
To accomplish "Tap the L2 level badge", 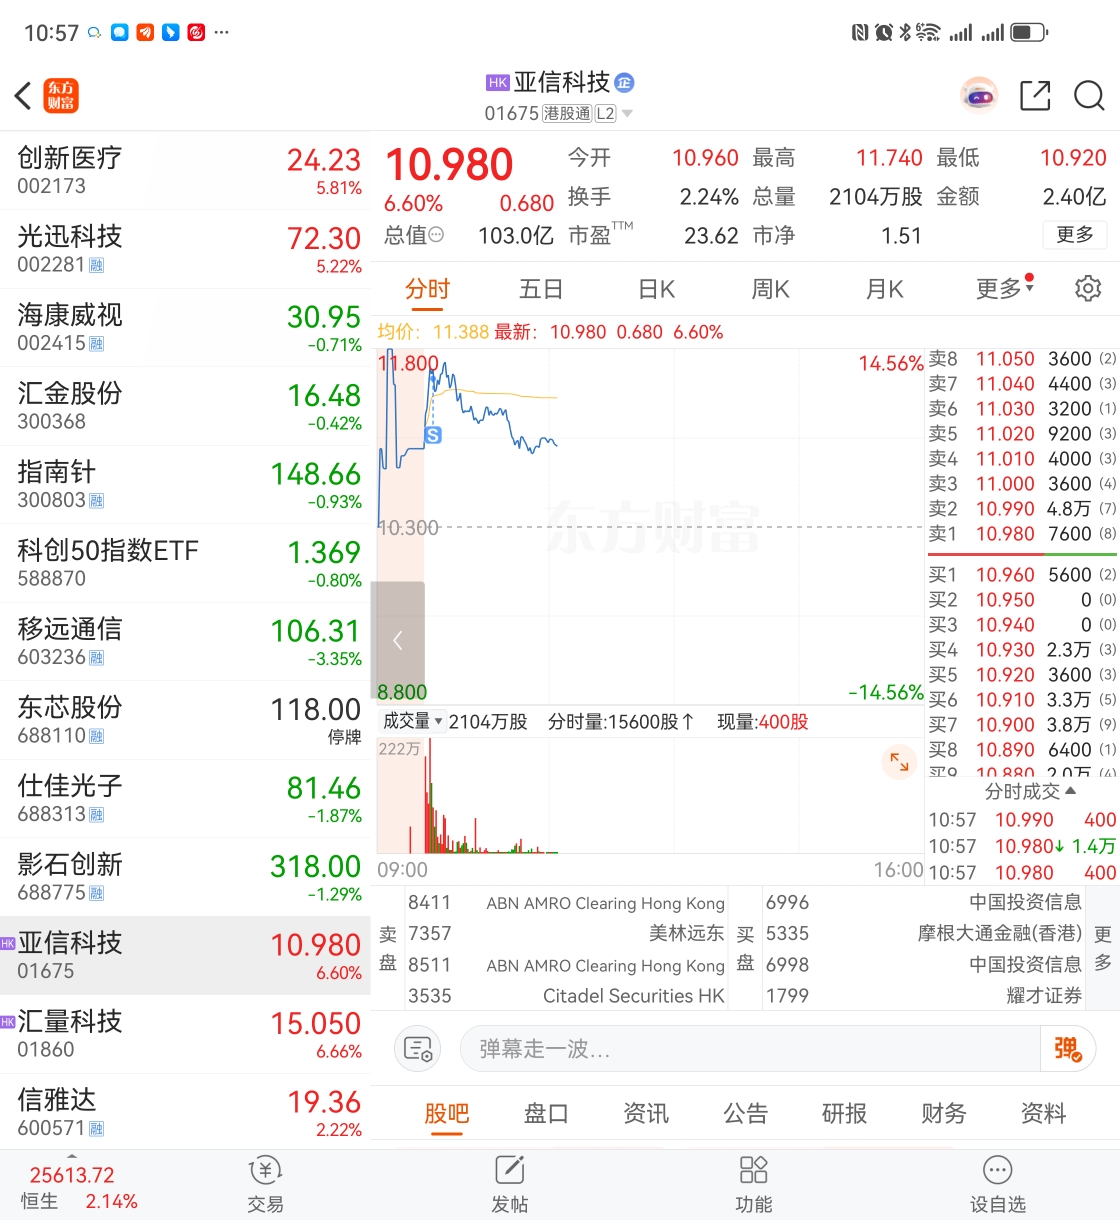I will point(605,114).
